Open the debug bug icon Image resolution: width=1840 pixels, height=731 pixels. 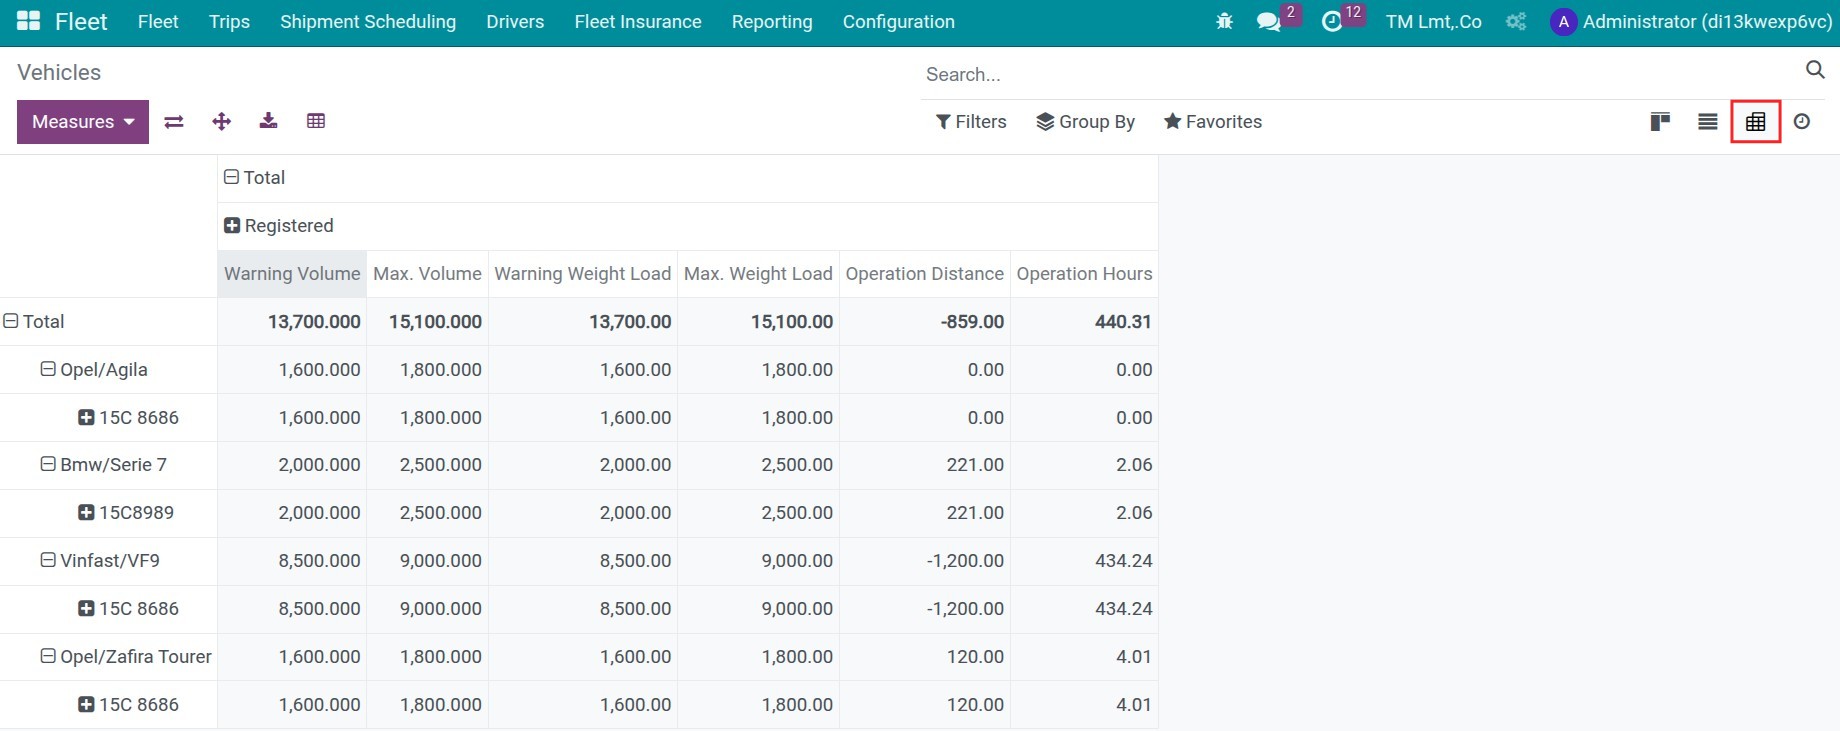1224,21
